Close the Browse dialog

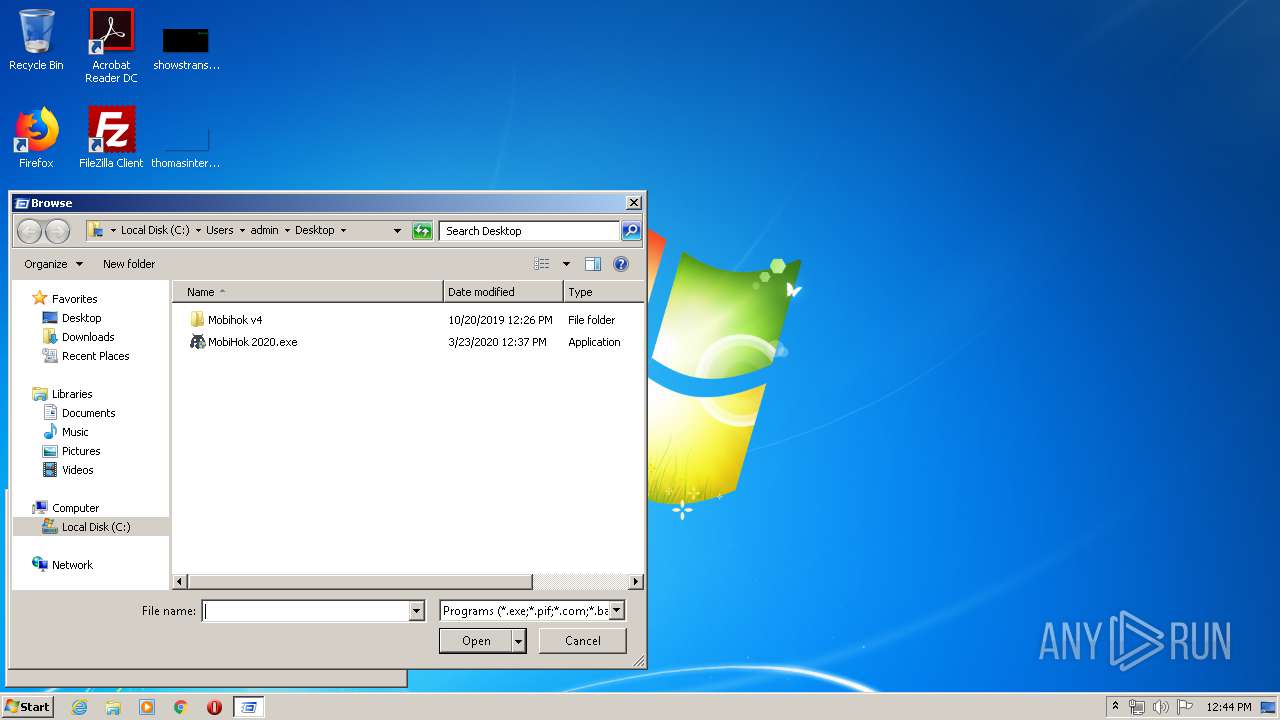pyautogui.click(x=633, y=203)
